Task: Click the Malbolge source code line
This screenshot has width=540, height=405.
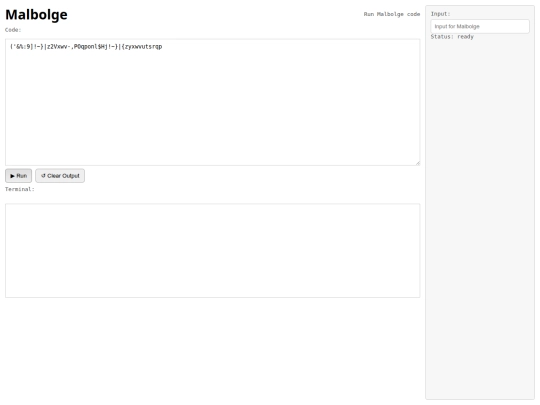Action: pos(86,46)
